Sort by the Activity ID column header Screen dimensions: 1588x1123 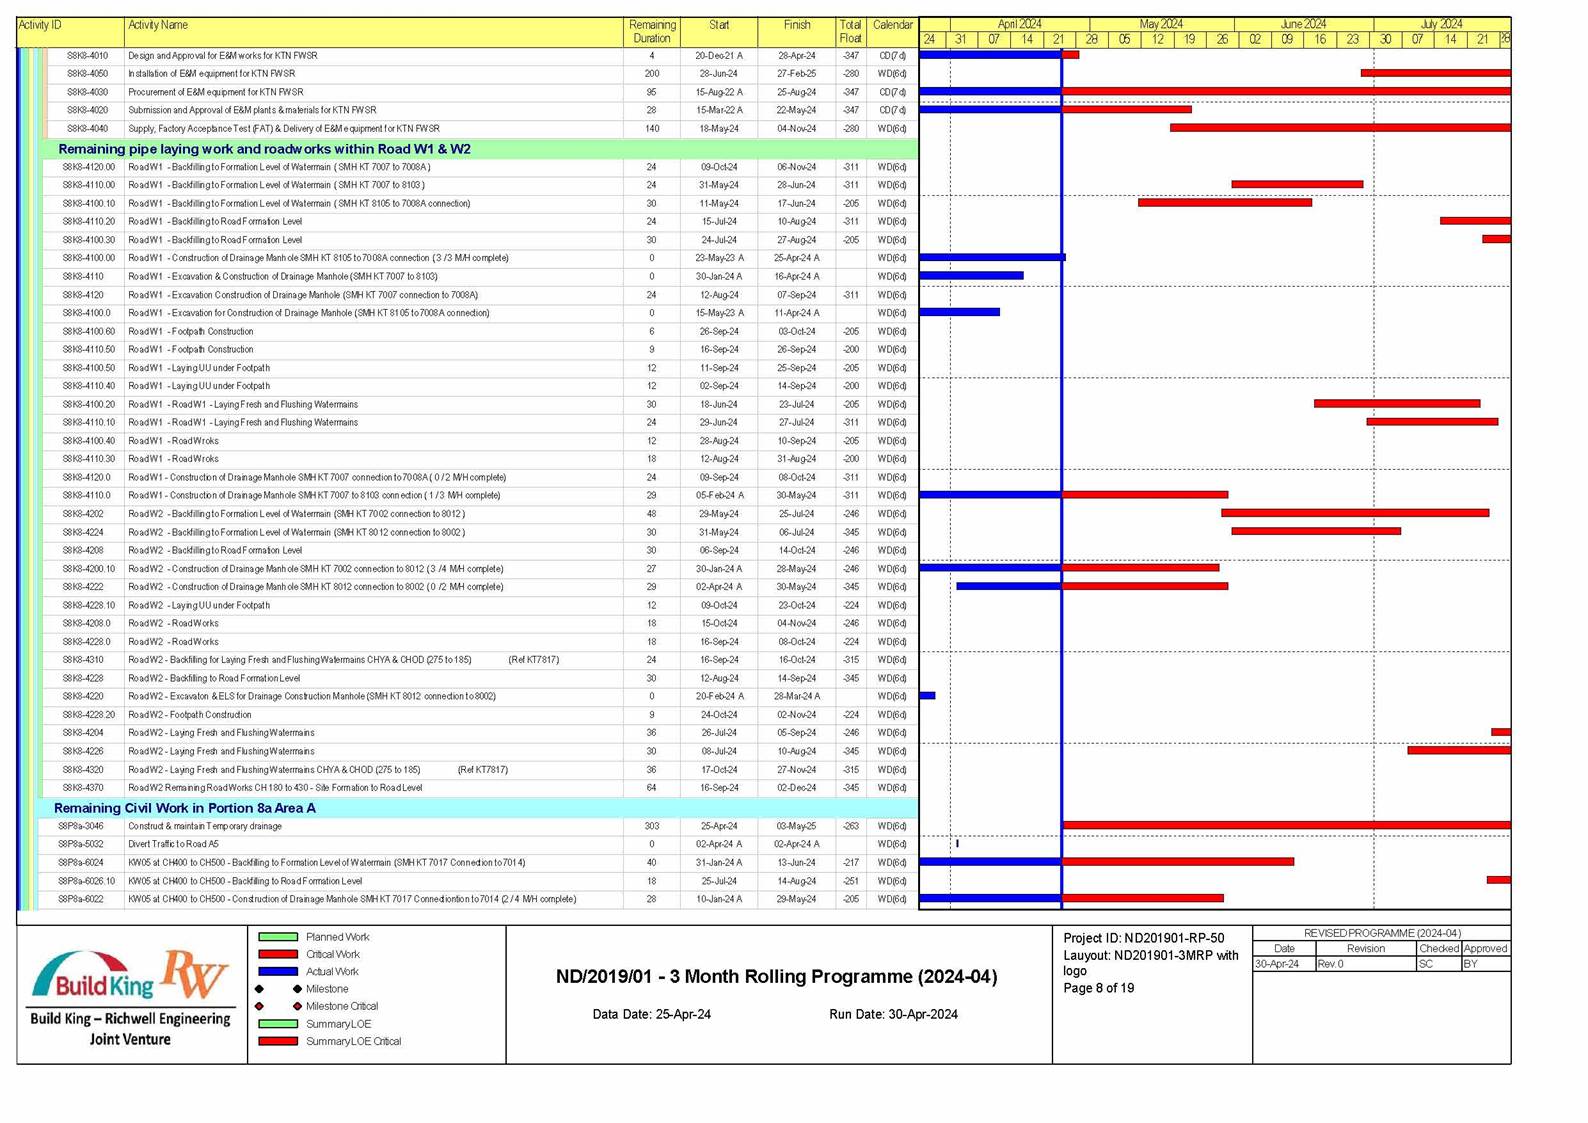[x=41, y=25]
